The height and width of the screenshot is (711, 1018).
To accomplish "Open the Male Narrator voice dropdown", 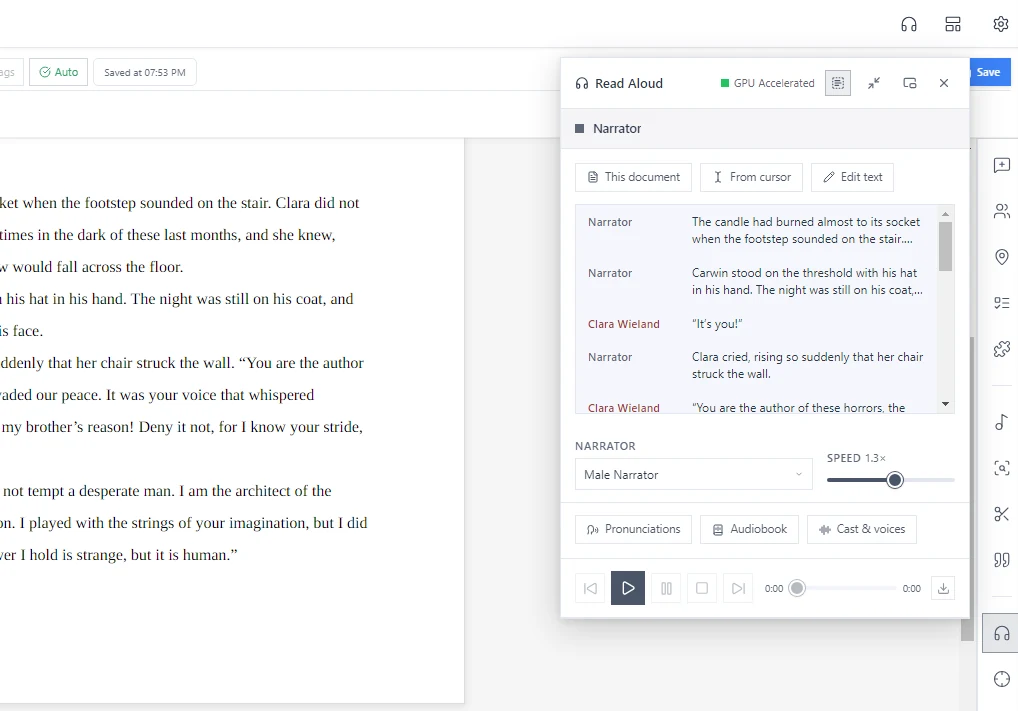I will click(693, 475).
